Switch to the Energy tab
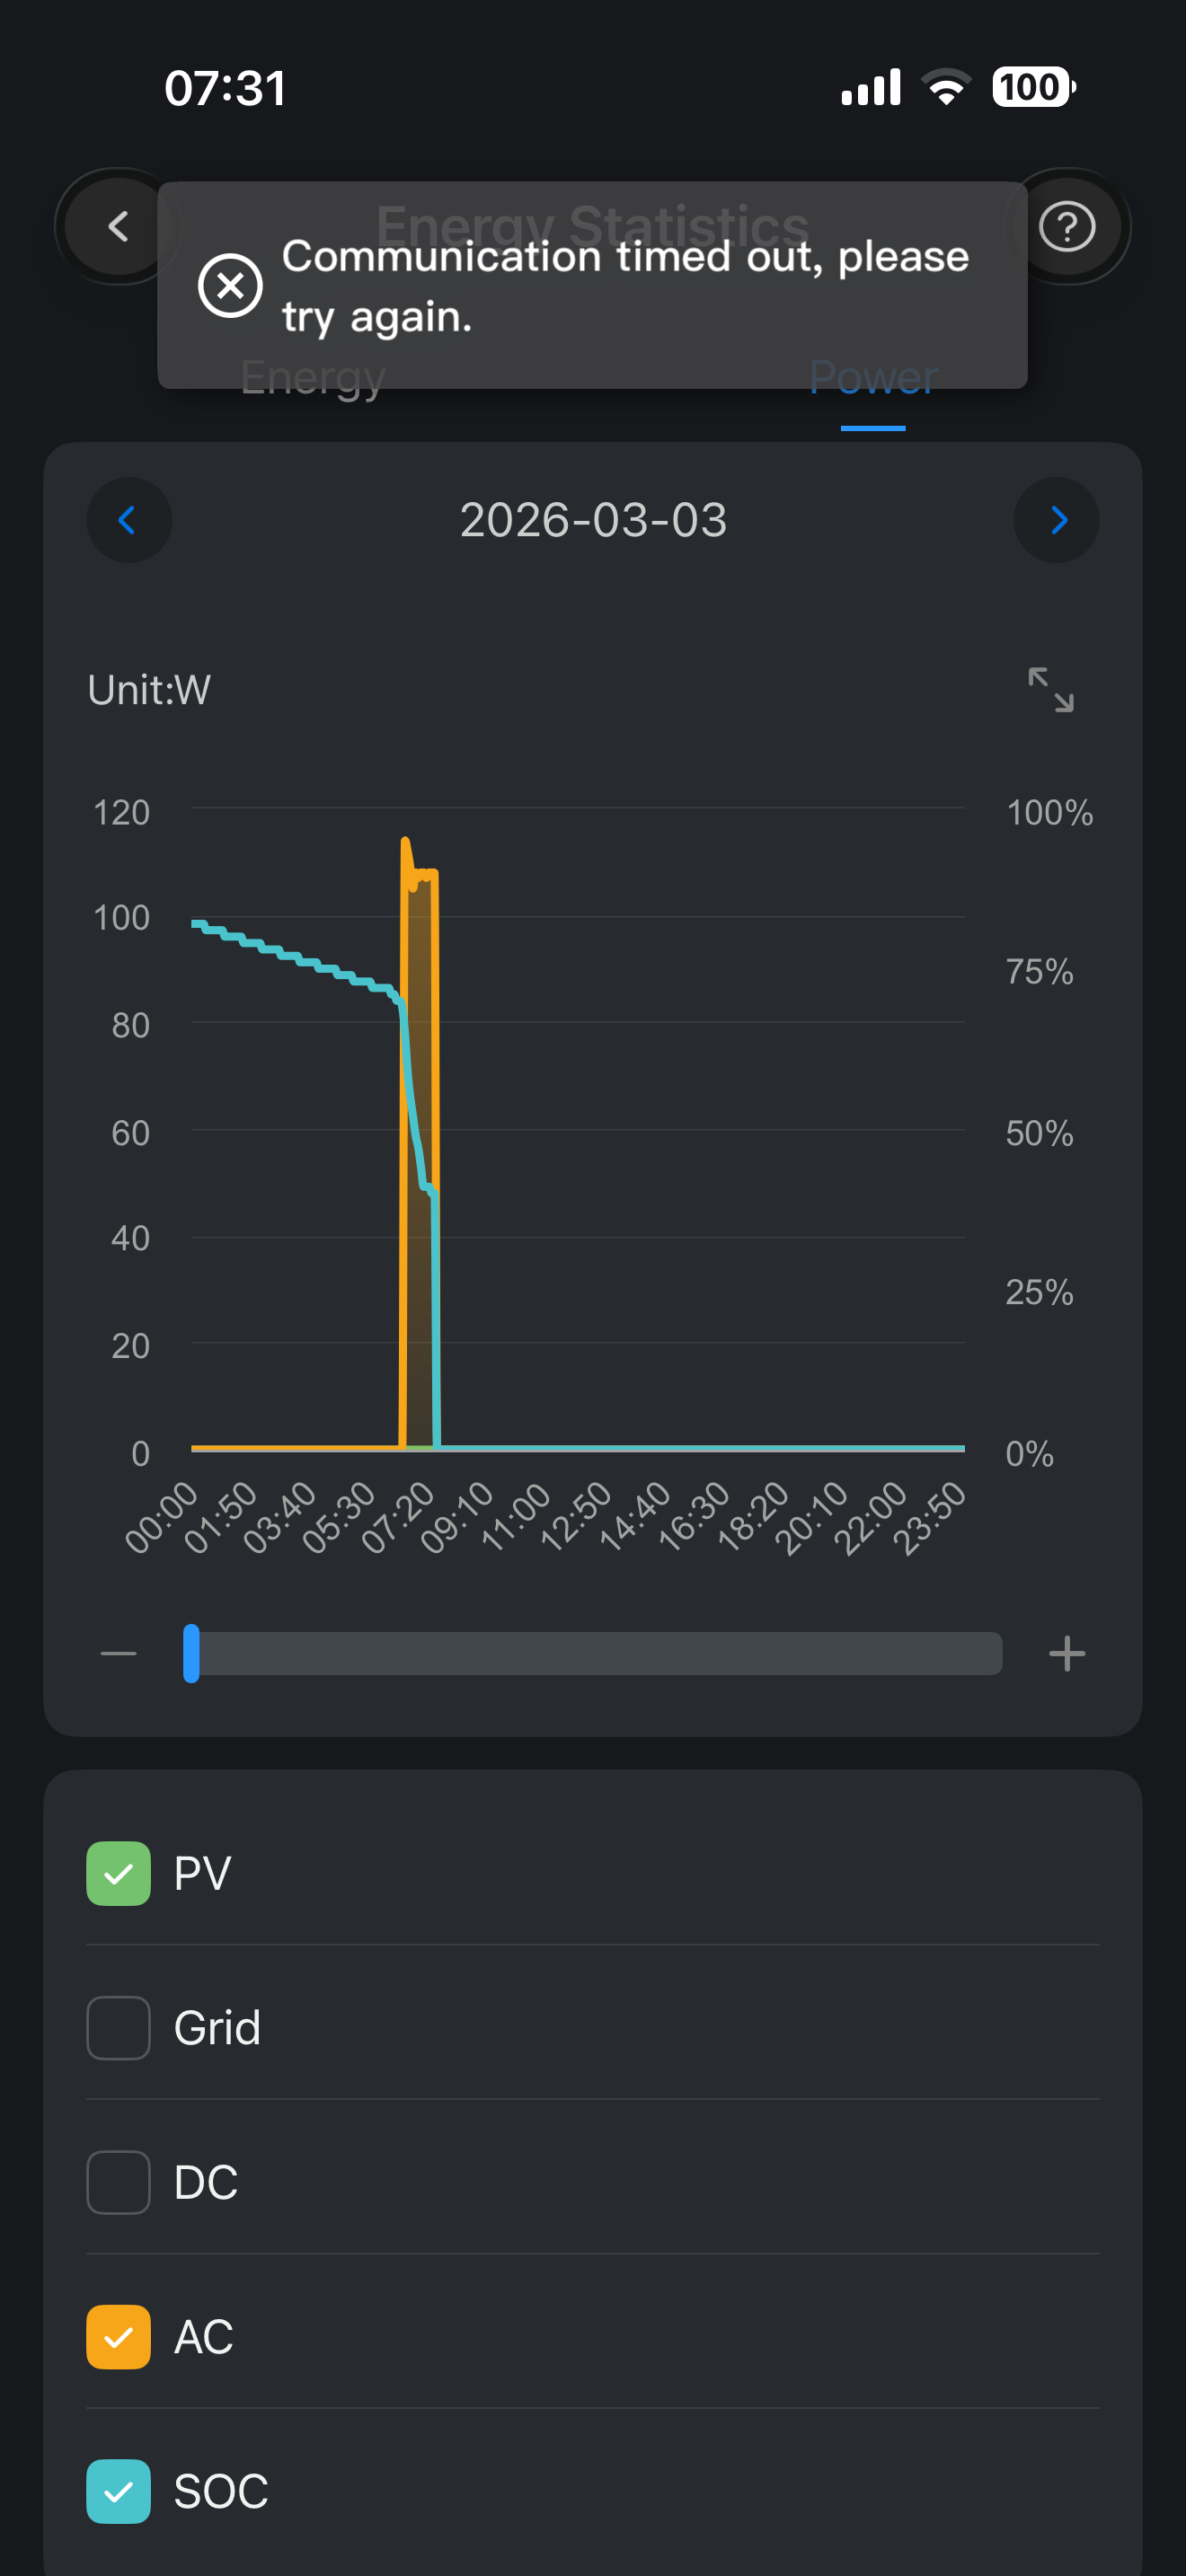This screenshot has height=2576, width=1186. point(313,378)
